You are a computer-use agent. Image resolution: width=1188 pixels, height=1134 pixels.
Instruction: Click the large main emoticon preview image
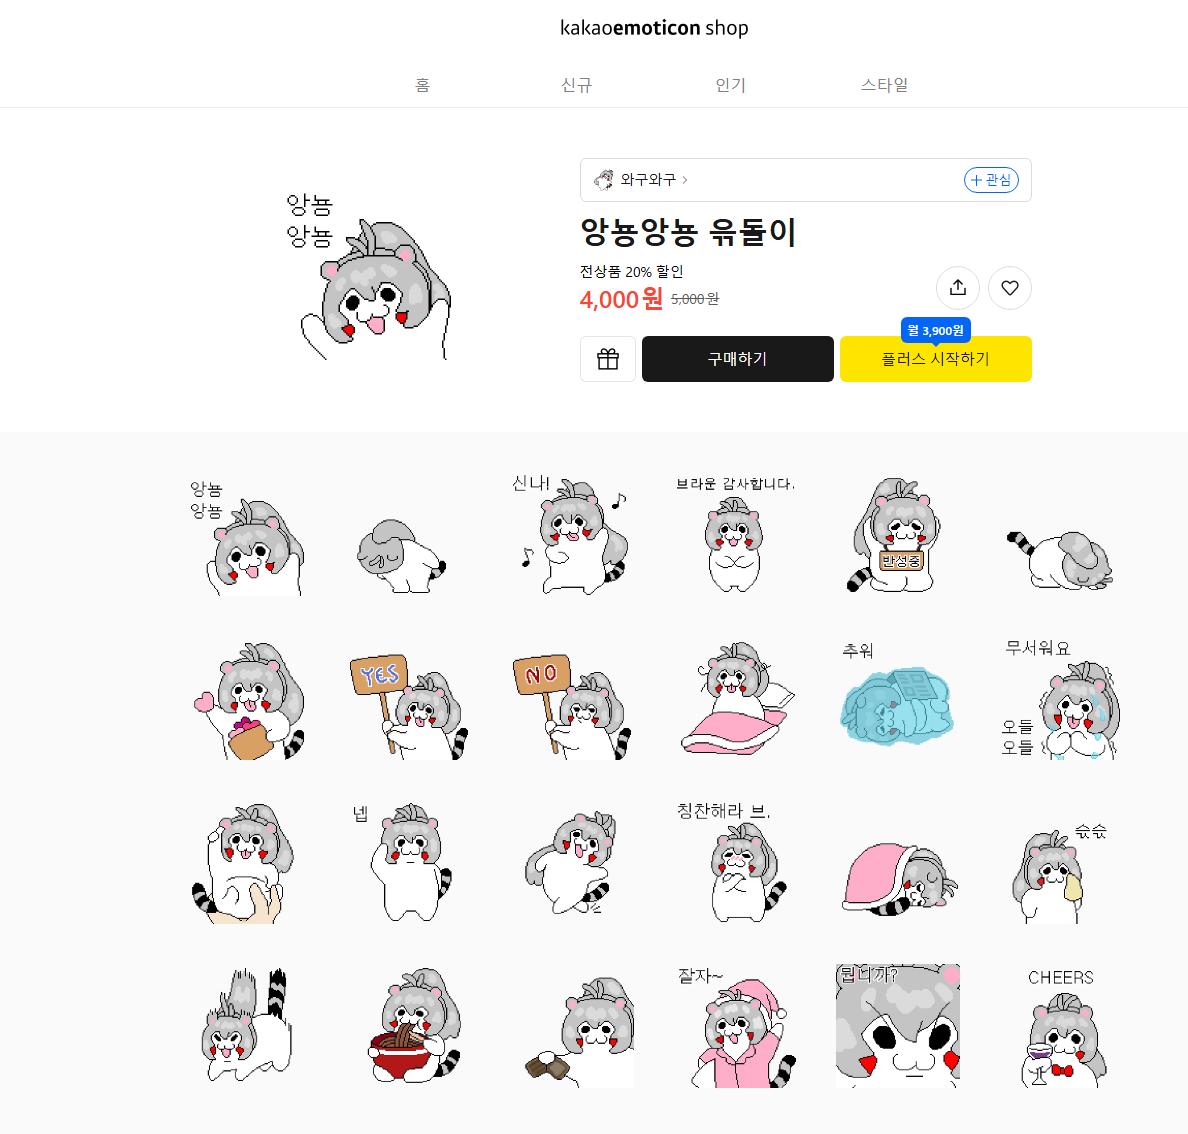pyautogui.click(x=370, y=276)
